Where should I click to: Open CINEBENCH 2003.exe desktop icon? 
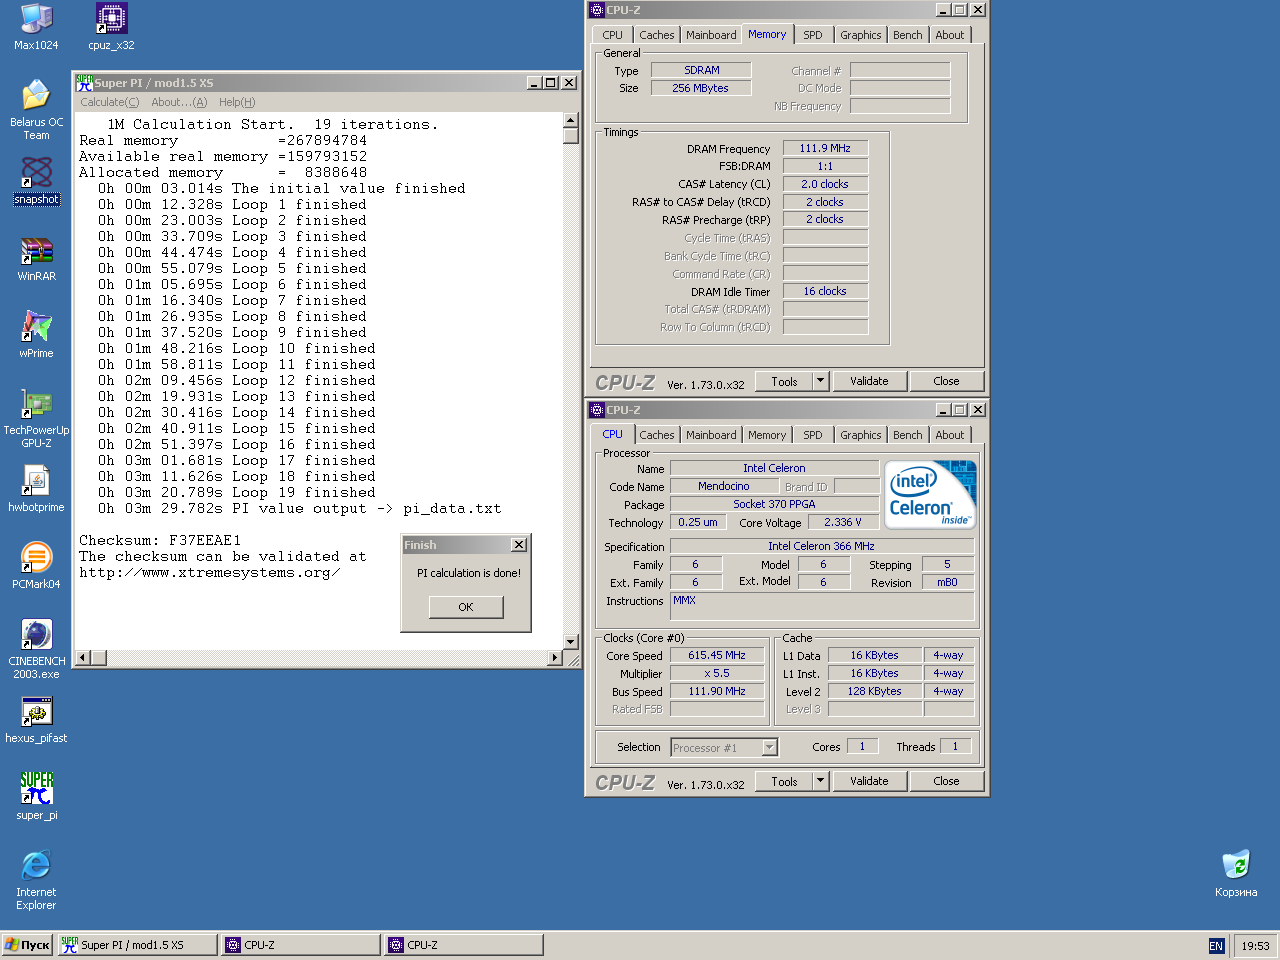pyautogui.click(x=36, y=649)
